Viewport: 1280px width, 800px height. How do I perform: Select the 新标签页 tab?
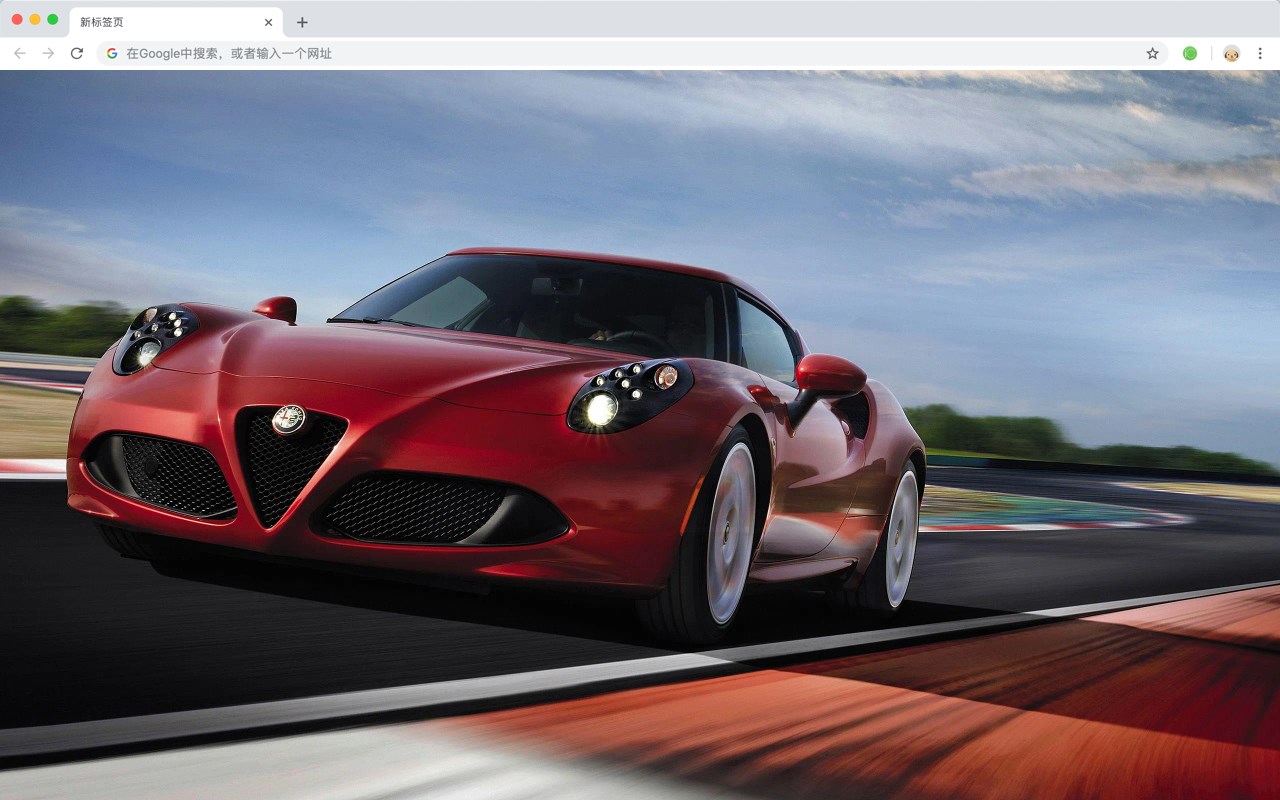pos(176,22)
